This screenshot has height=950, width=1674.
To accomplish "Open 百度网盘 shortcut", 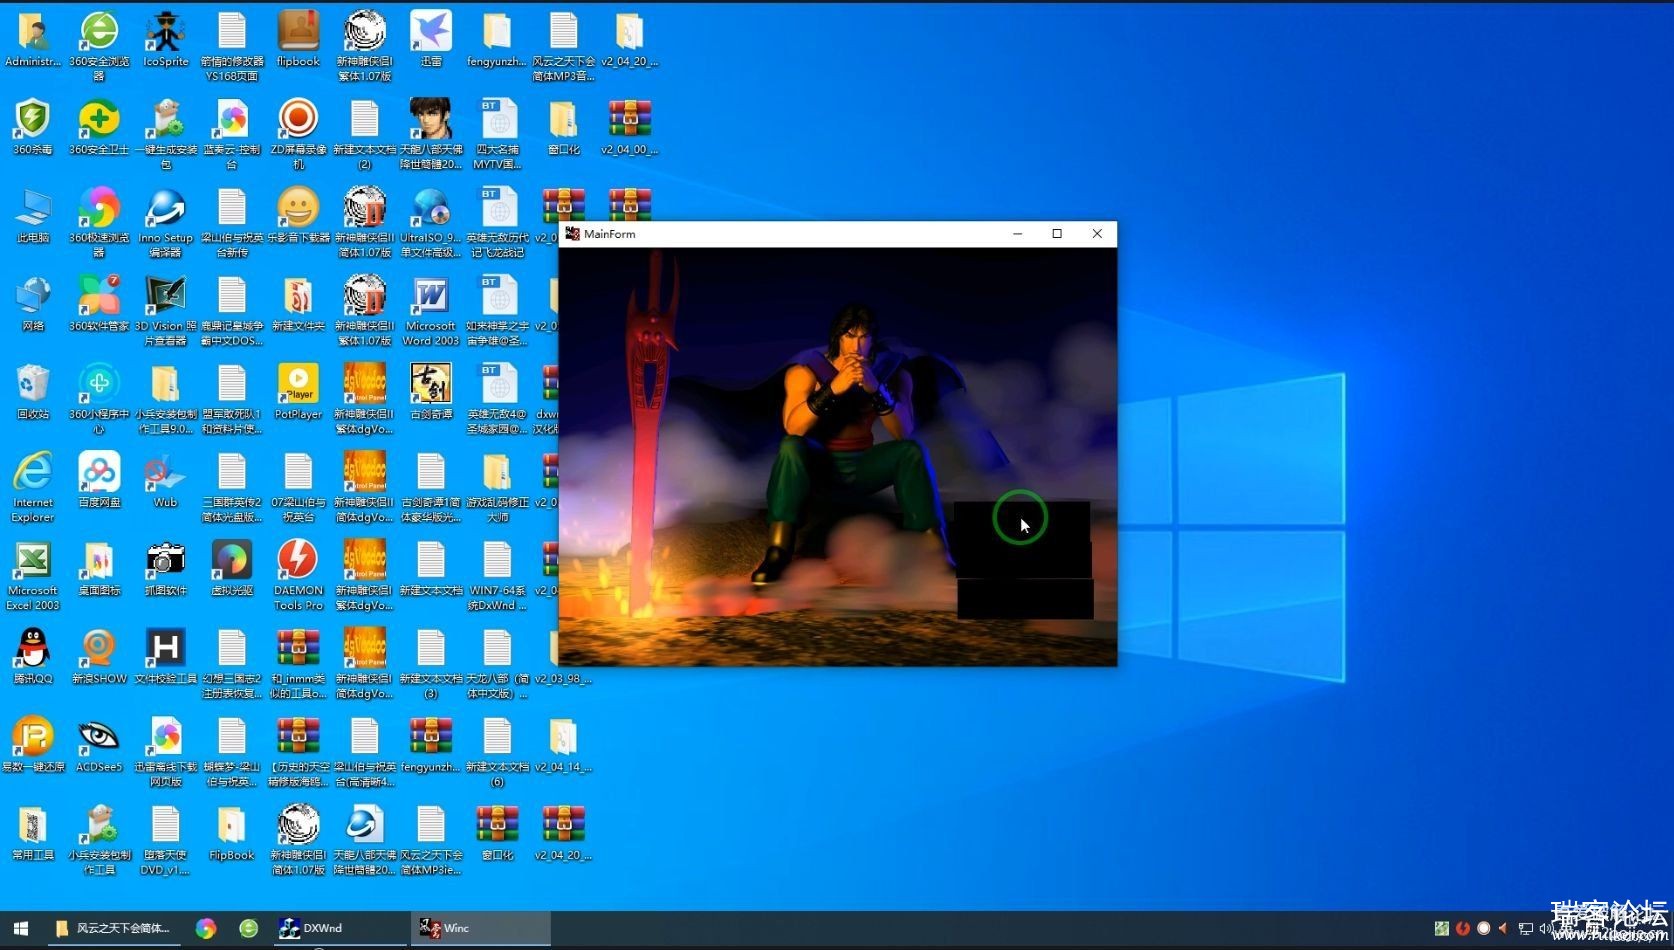I will point(99,480).
